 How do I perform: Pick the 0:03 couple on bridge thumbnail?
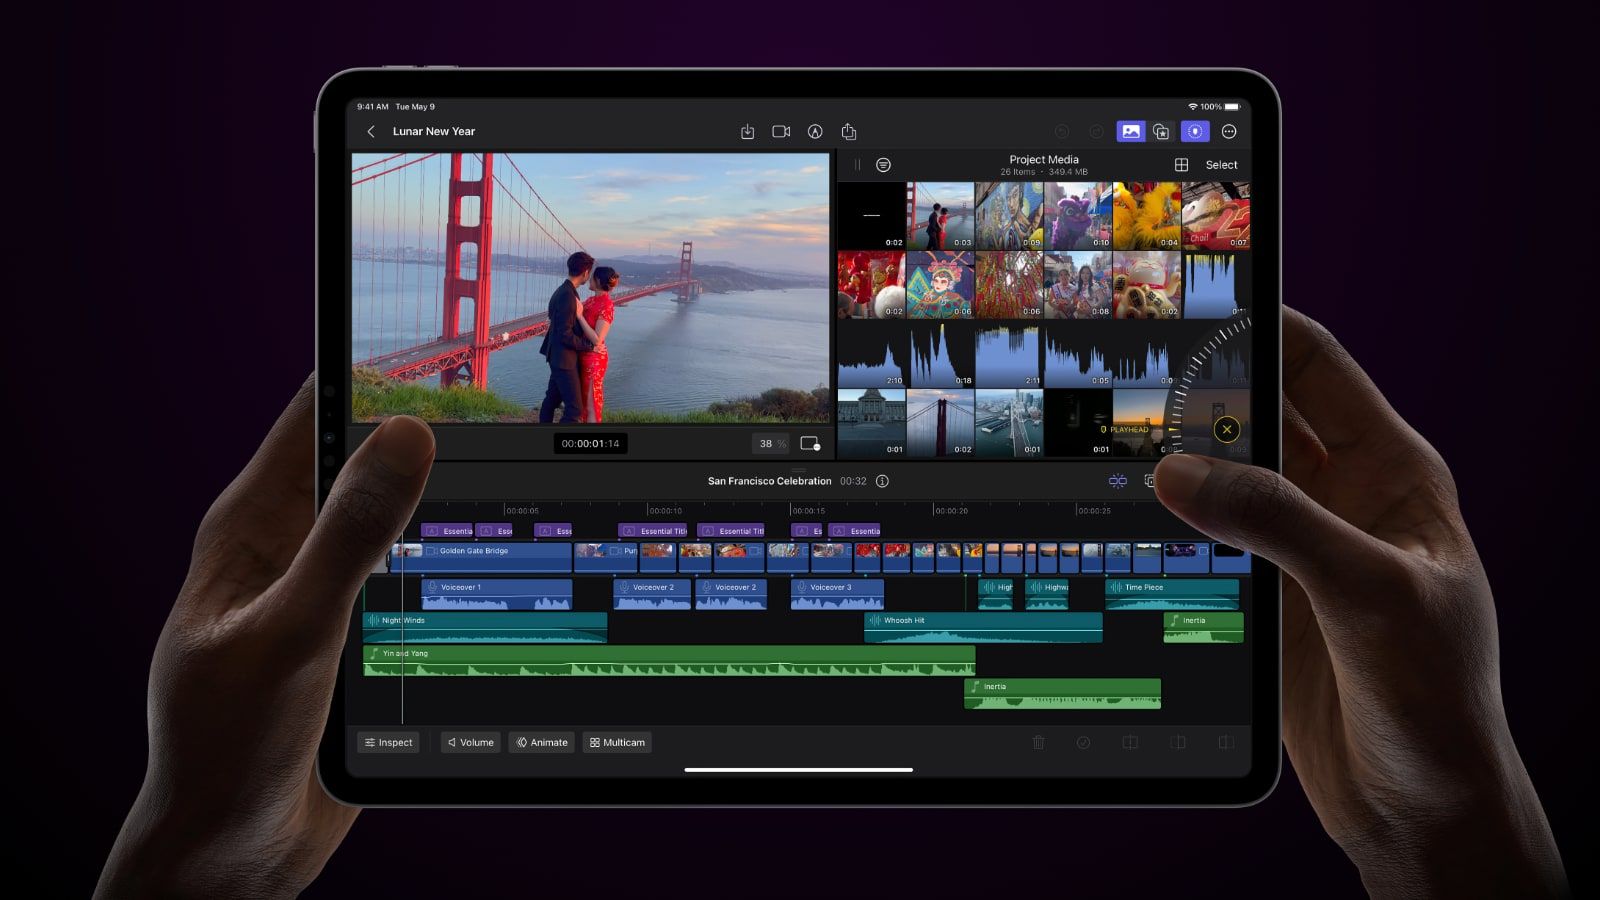940,215
